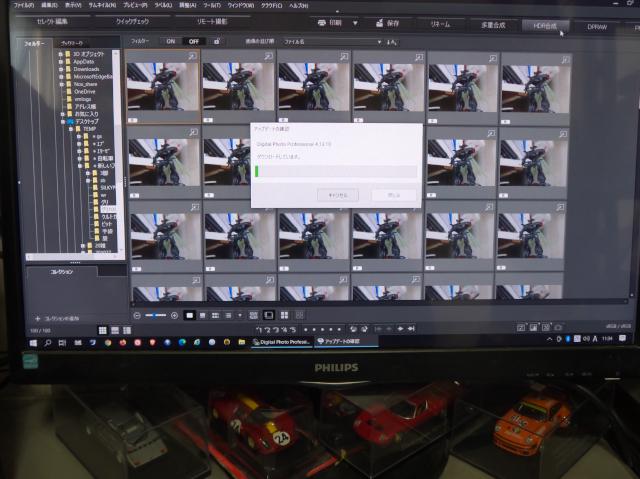Collapse the TEMP folder
The image size is (640, 479).
71,129
